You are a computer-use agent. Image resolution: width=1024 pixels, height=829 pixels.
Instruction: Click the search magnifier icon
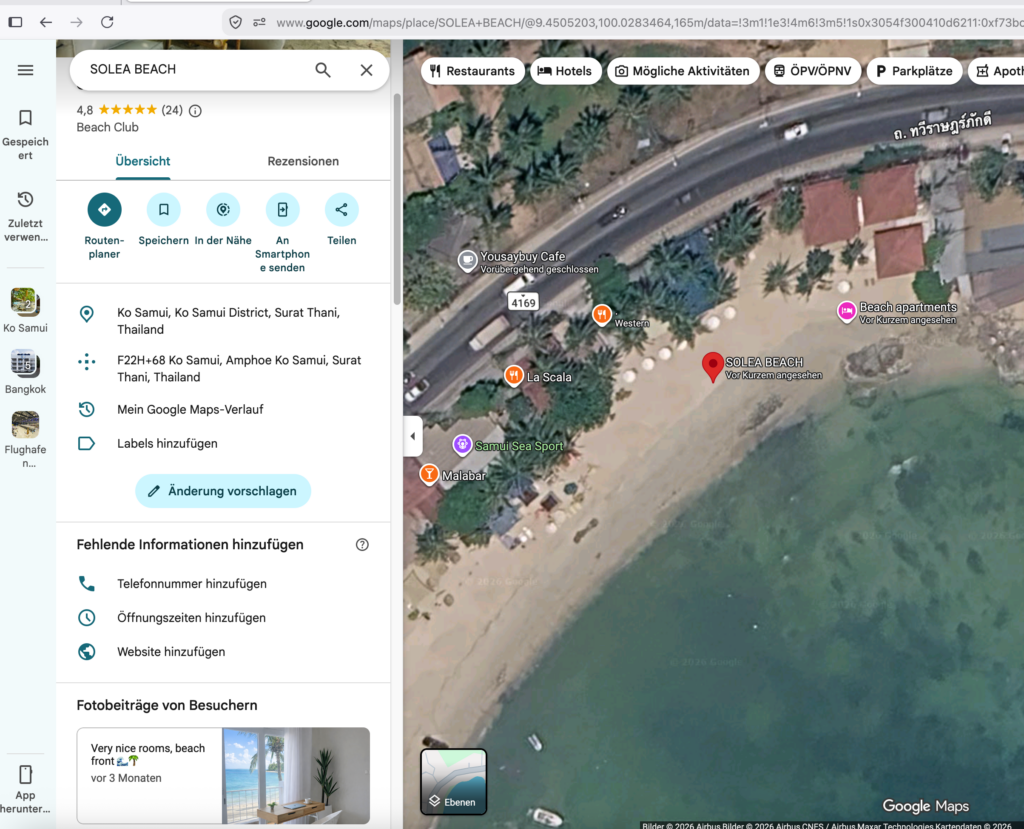(323, 70)
